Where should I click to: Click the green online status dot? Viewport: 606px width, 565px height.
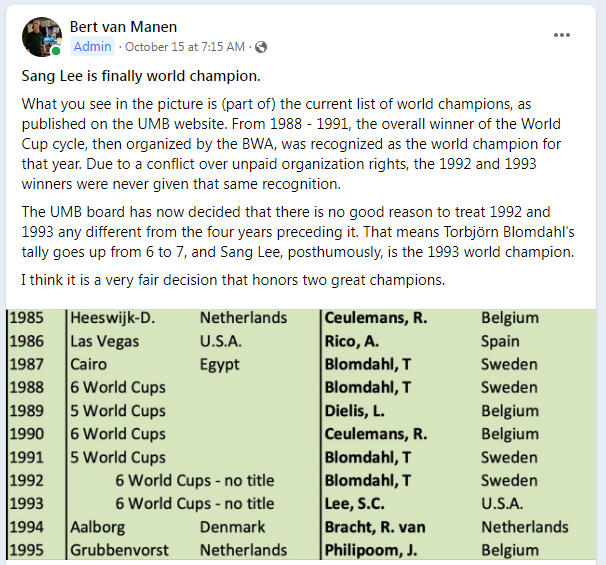pyautogui.click(x=56, y=50)
